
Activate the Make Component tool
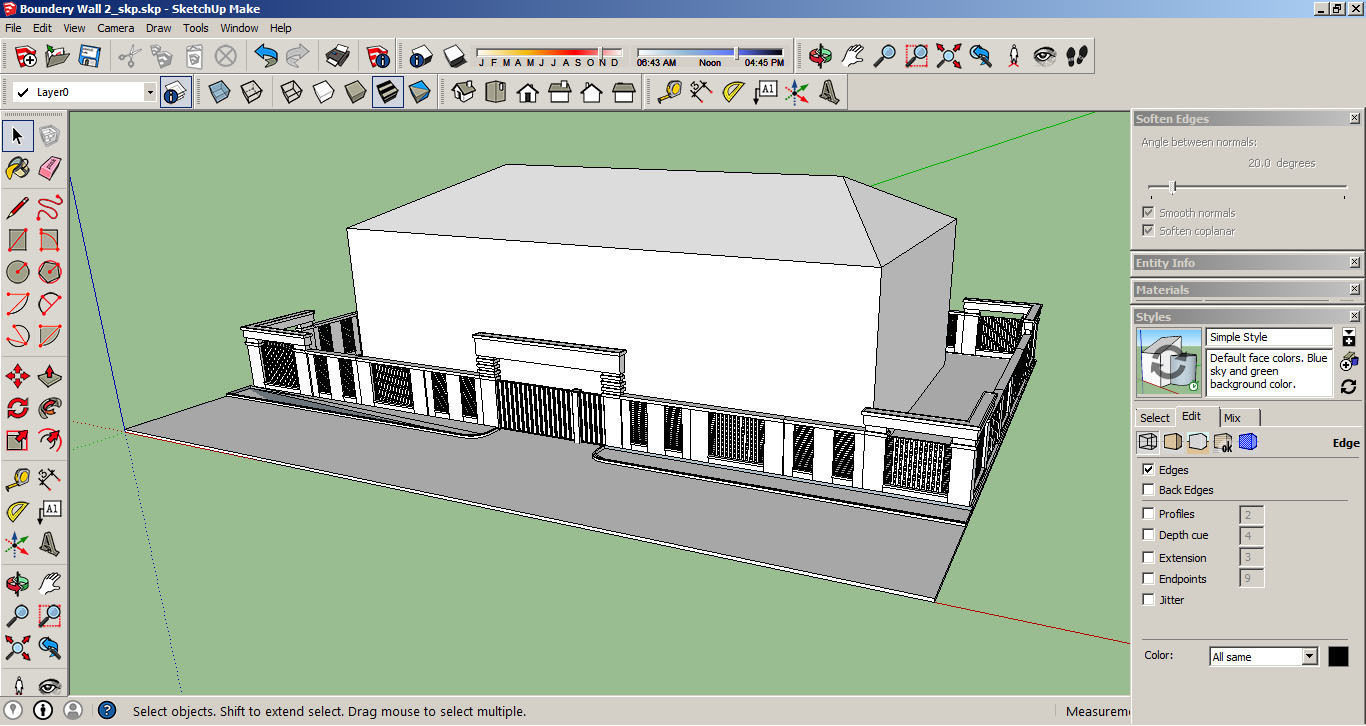[49, 135]
